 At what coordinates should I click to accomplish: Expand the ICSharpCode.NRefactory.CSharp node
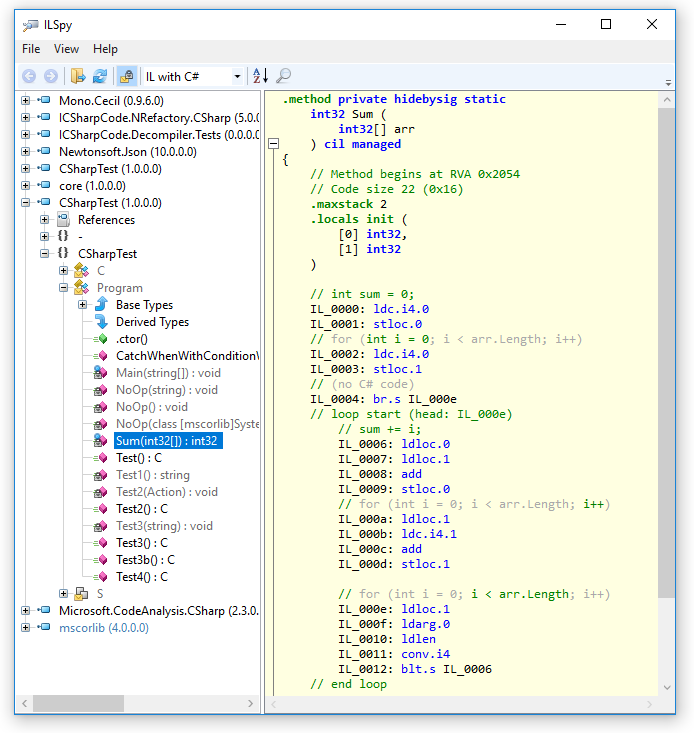pos(26,117)
